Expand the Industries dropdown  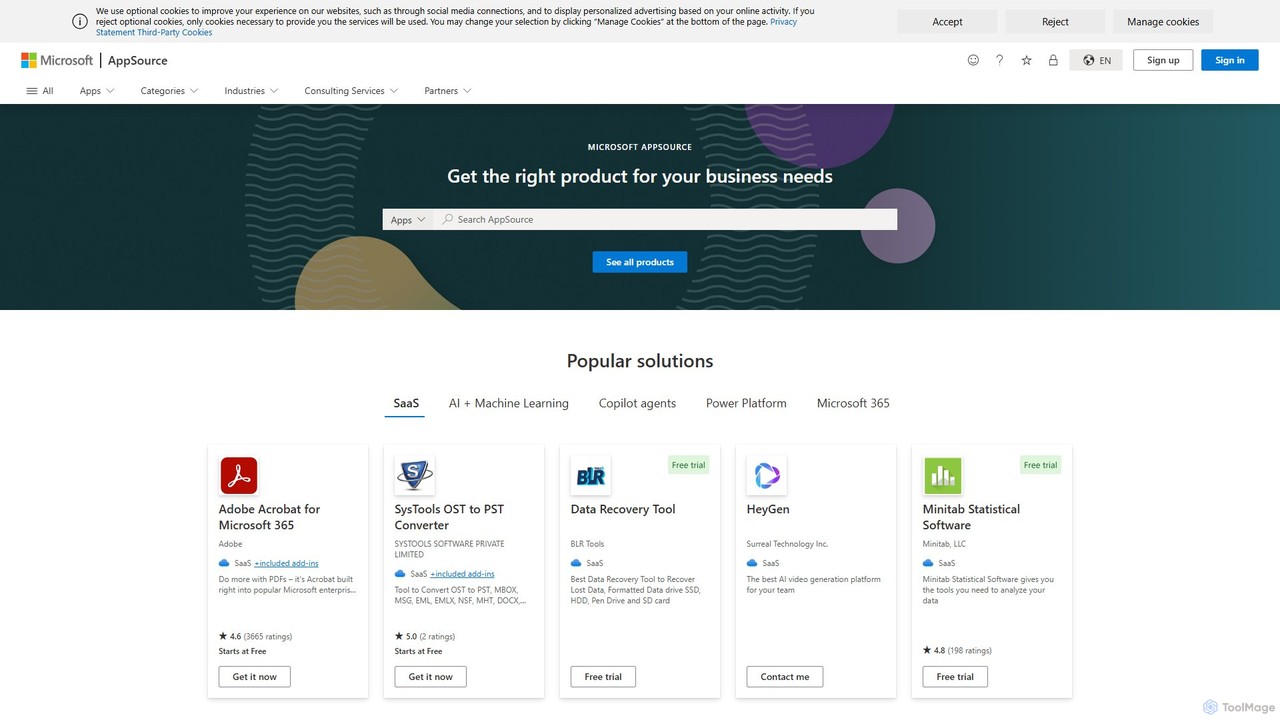[x=251, y=91]
